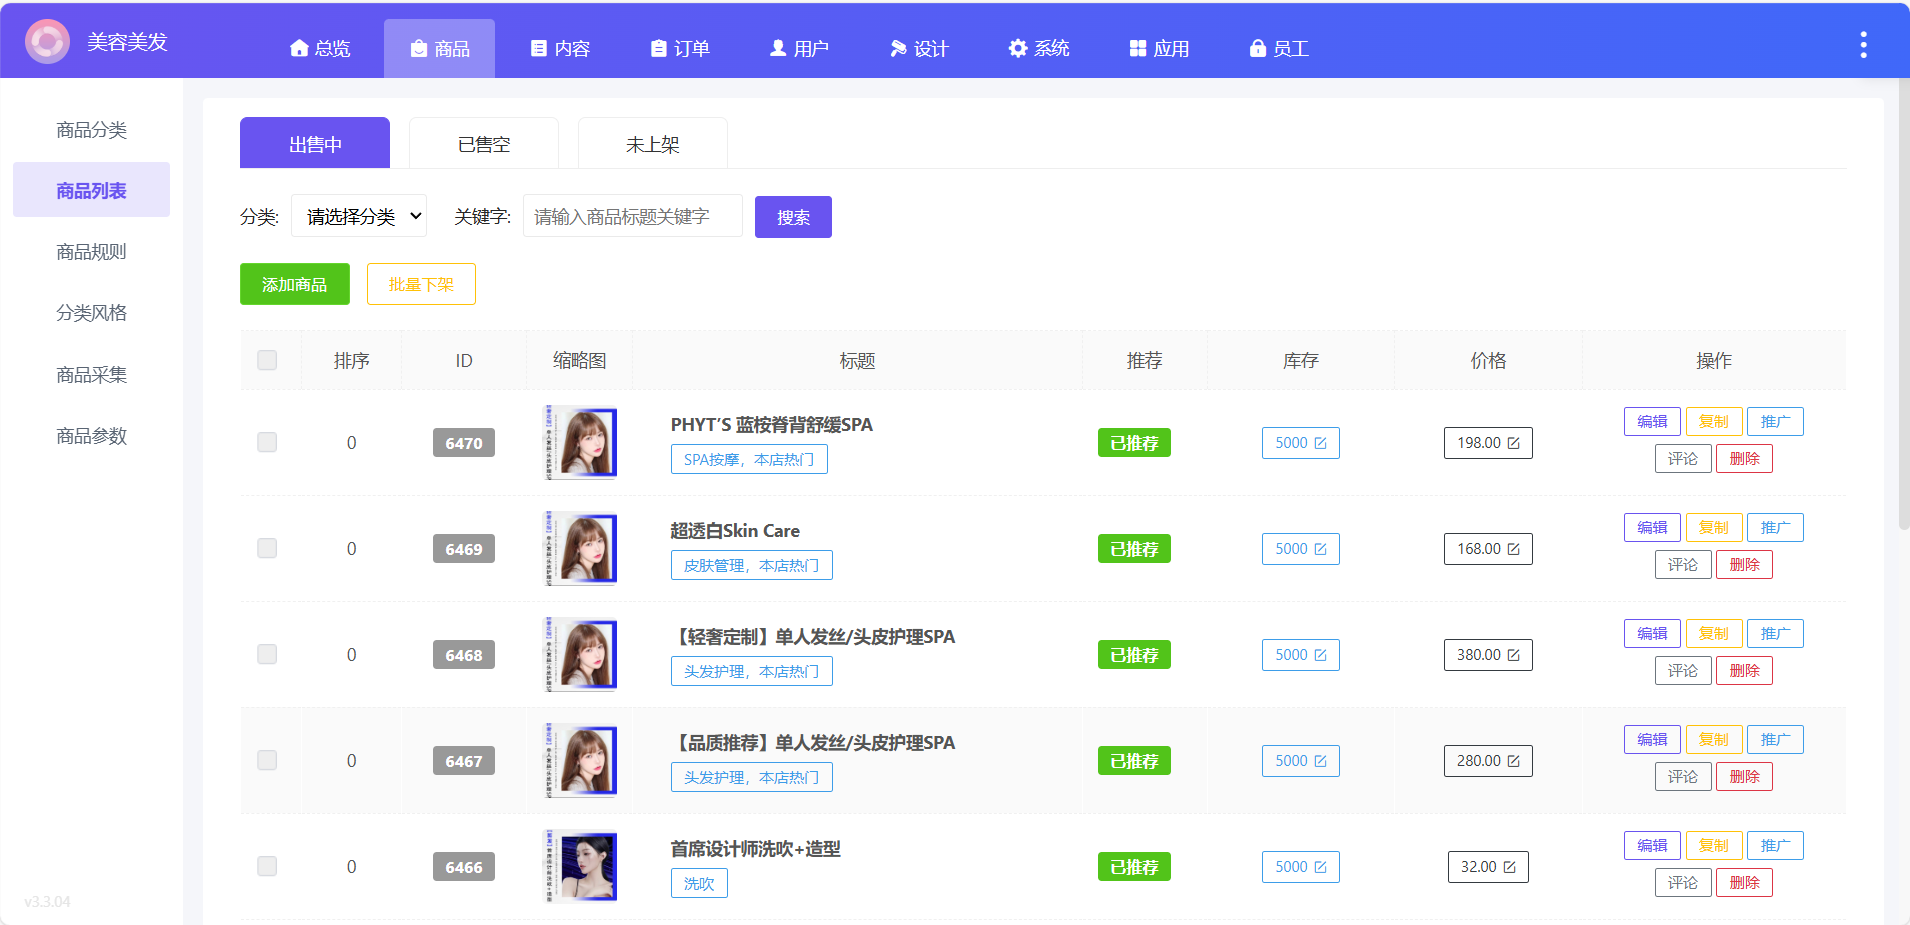Screen dimensions: 1910x925
Task: Expand the 请选择分类 category dropdown
Action: click(x=359, y=216)
